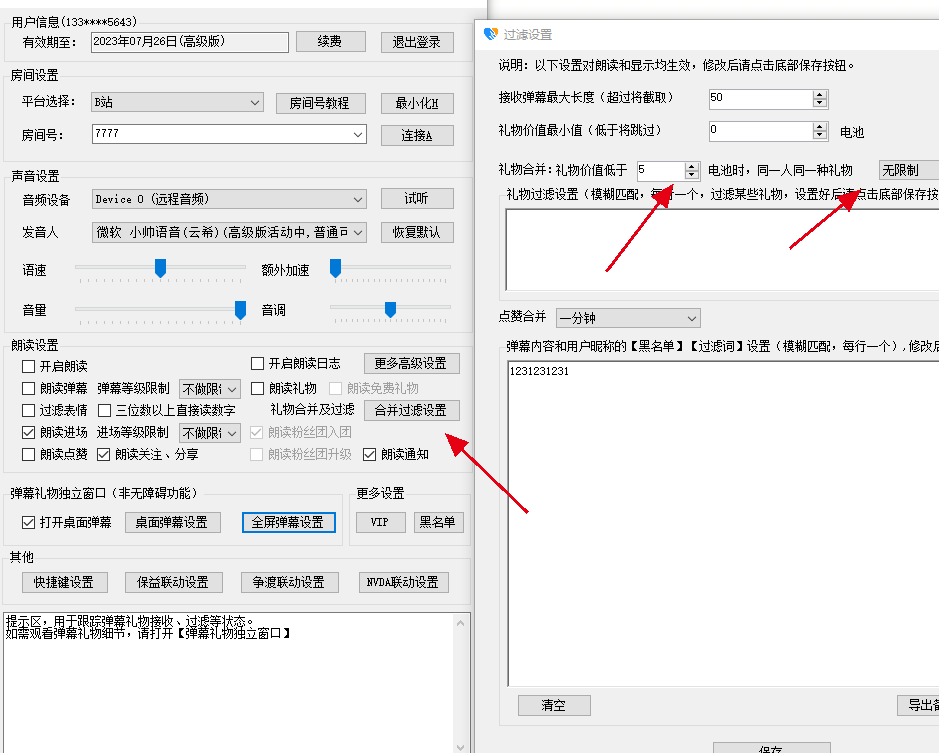
Task: Toggle the 过滤表情 checkbox
Action: point(28,410)
